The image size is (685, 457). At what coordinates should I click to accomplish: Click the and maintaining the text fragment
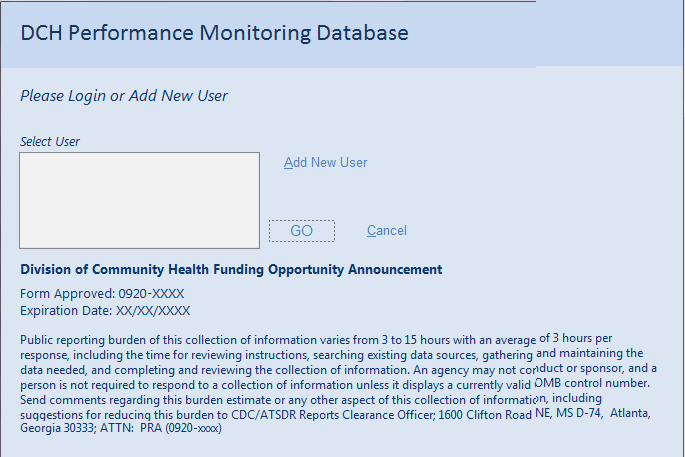click(589, 353)
